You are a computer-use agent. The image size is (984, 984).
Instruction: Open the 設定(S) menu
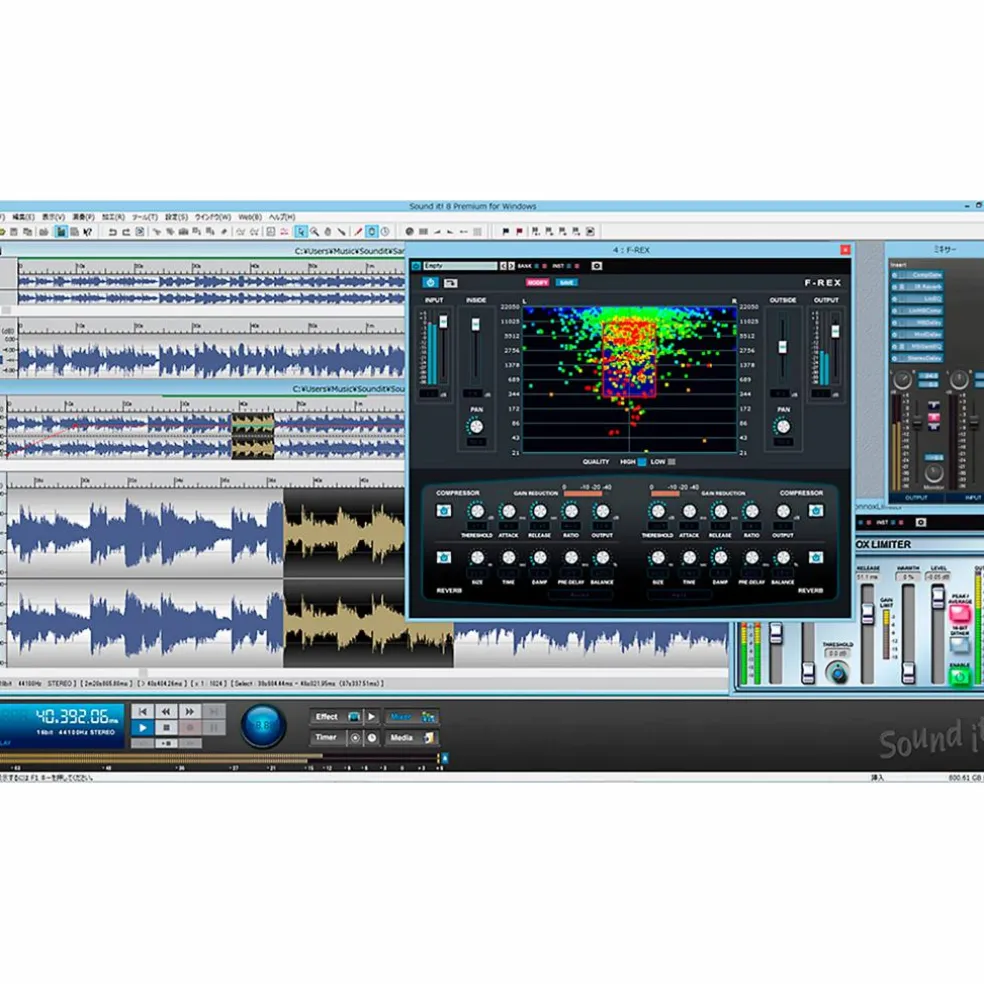(x=176, y=217)
